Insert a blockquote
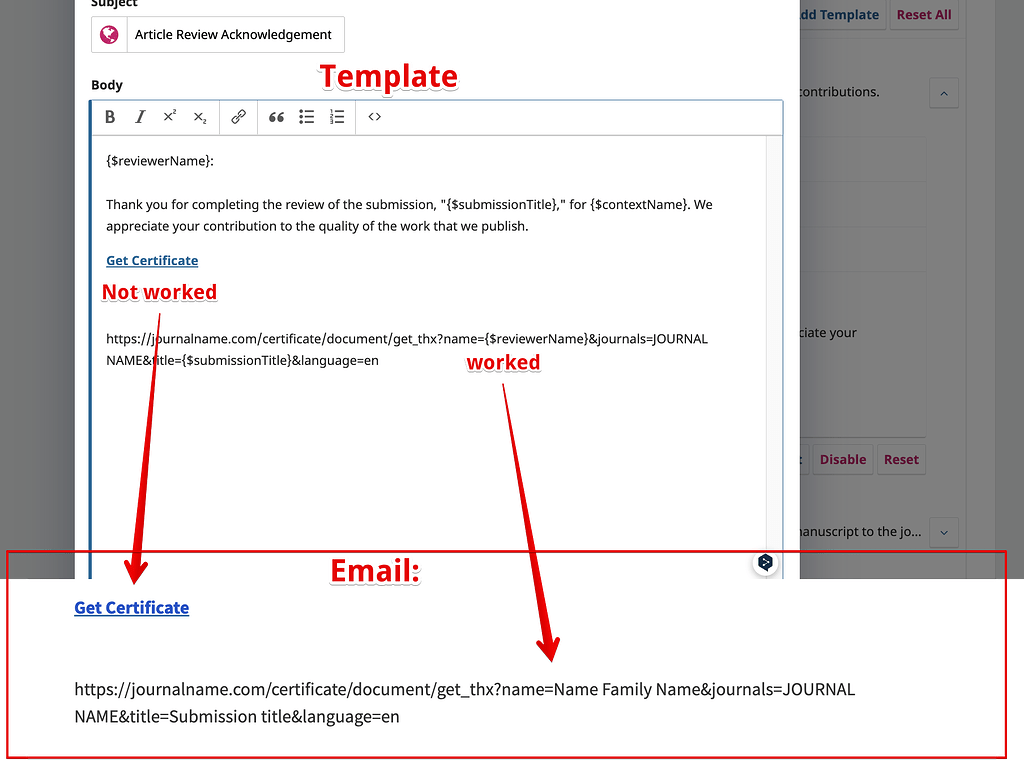This screenshot has width=1024, height=760. pyautogui.click(x=276, y=117)
